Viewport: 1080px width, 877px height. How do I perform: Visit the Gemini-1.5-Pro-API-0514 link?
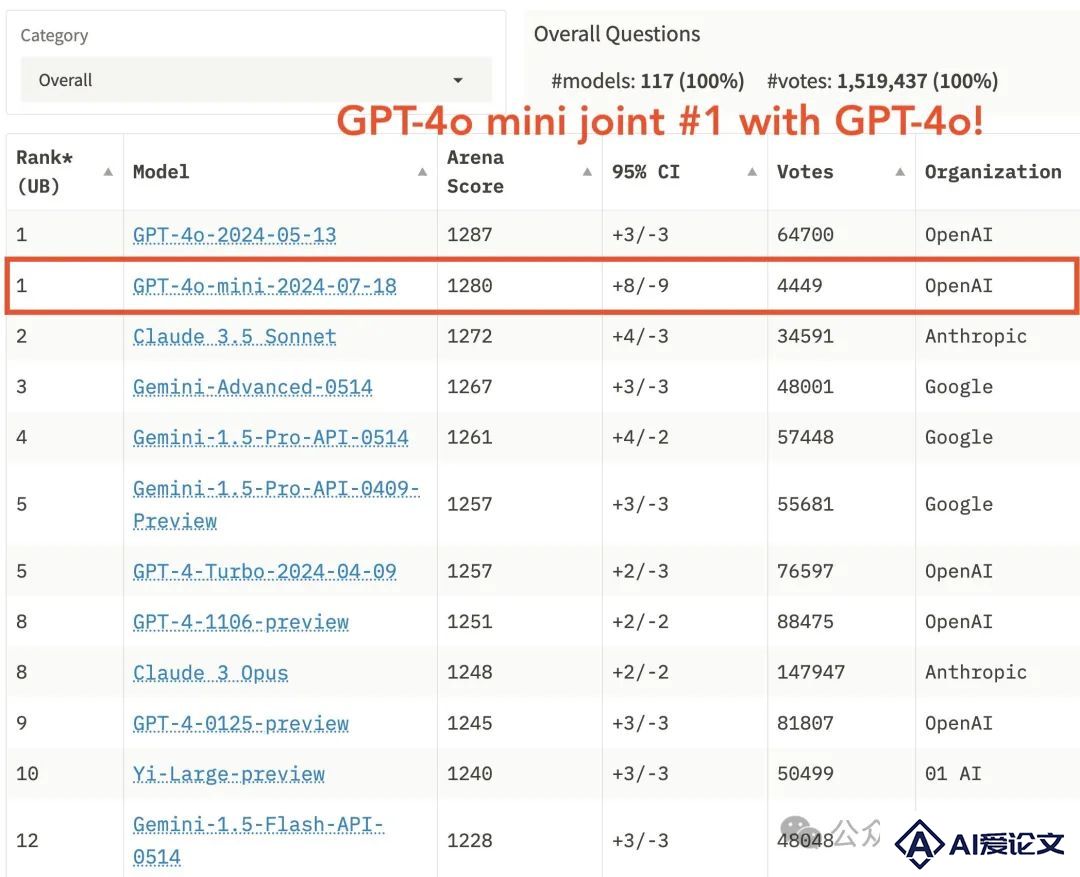(271, 437)
